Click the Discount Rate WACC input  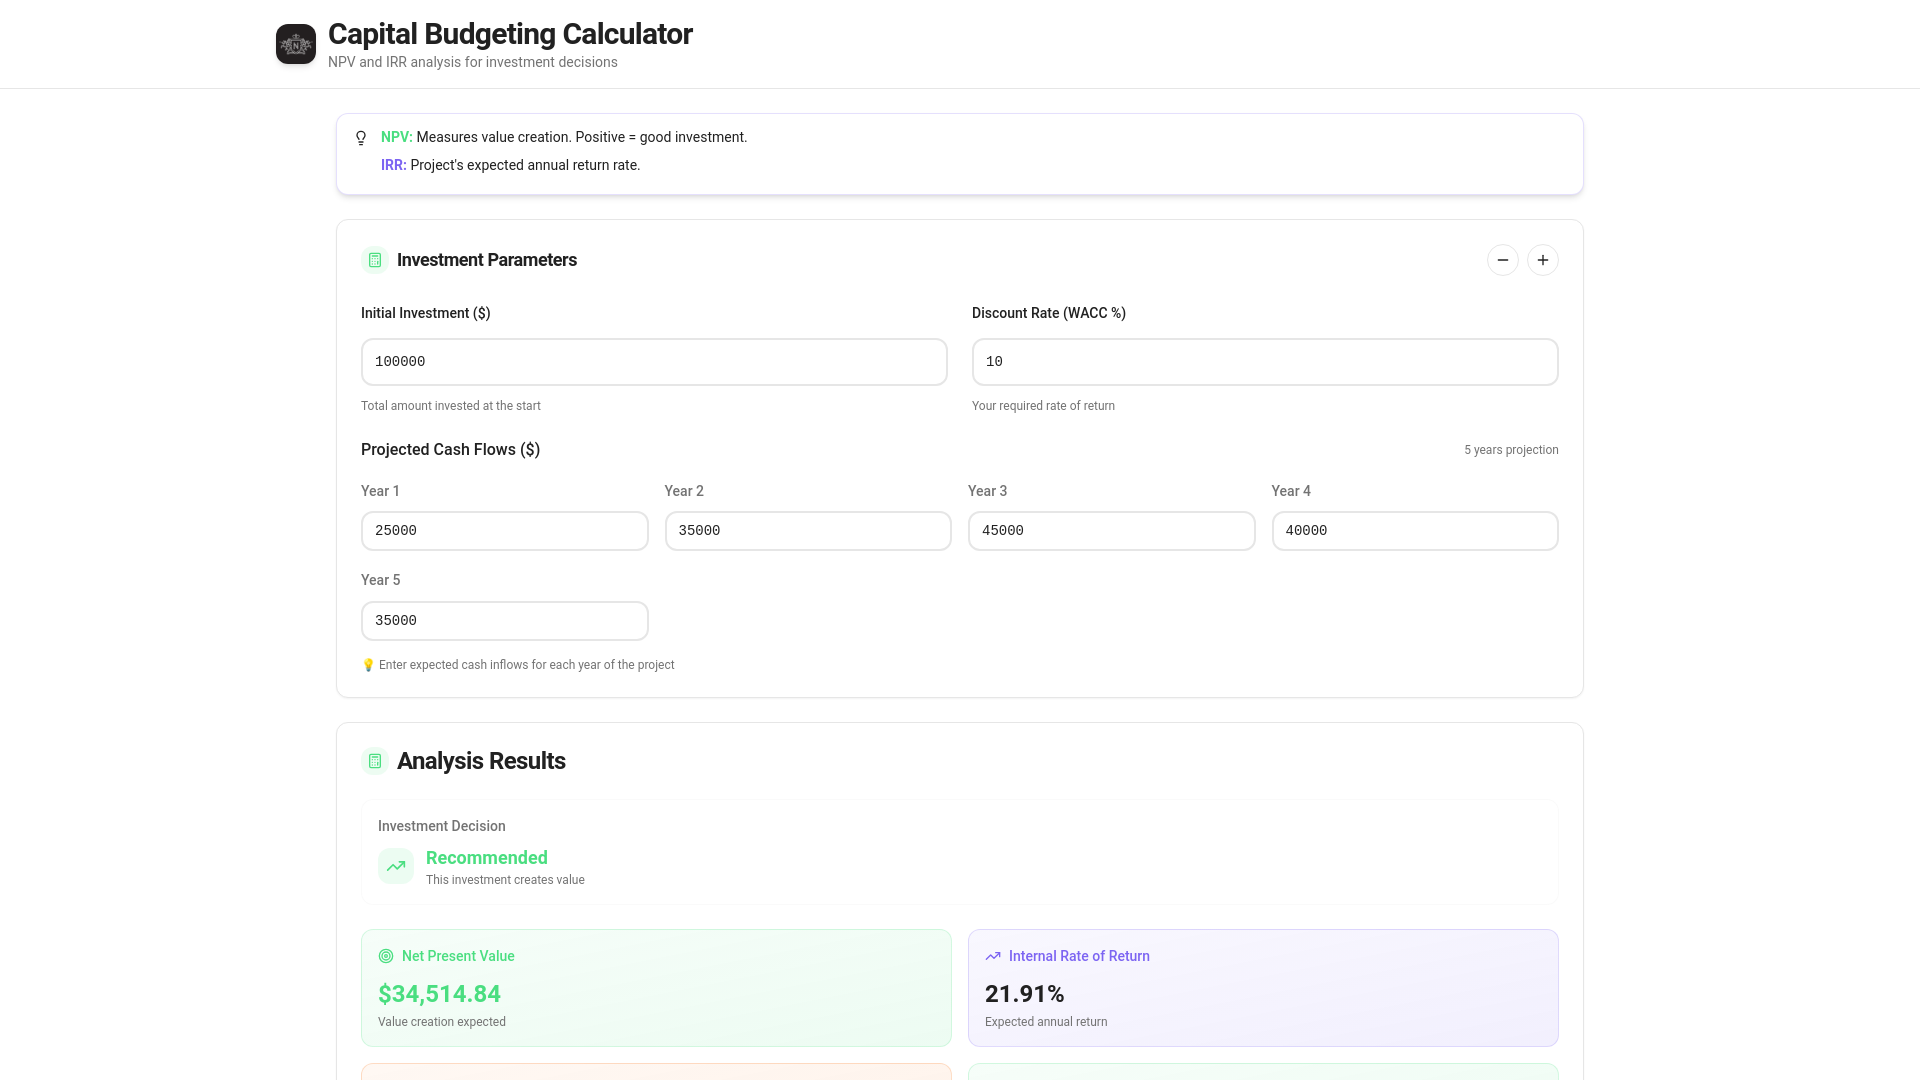click(1264, 362)
